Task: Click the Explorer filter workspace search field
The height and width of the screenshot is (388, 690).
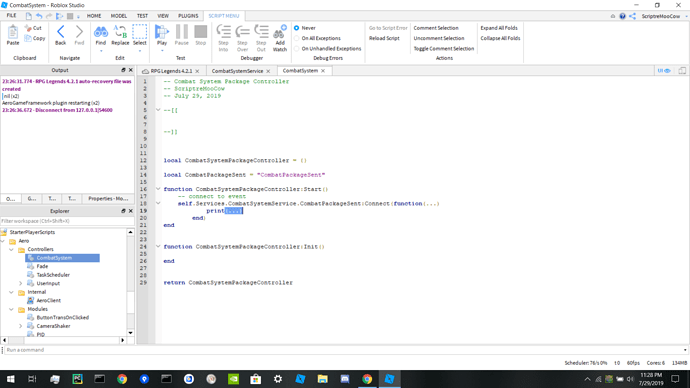Action: [66, 221]
